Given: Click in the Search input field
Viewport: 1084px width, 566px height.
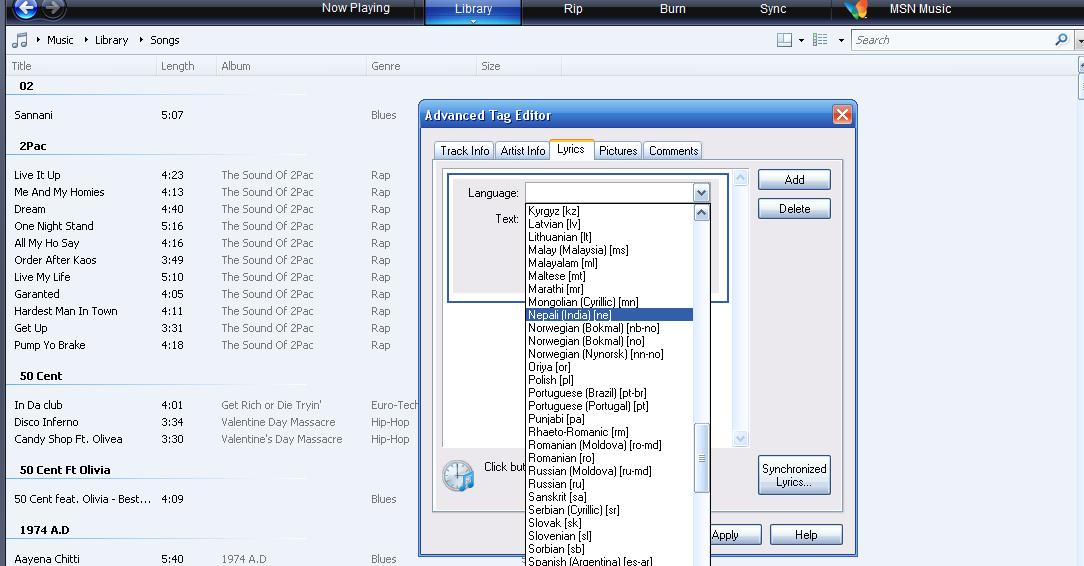Looking at the screenshot, I should coord(950,40).
